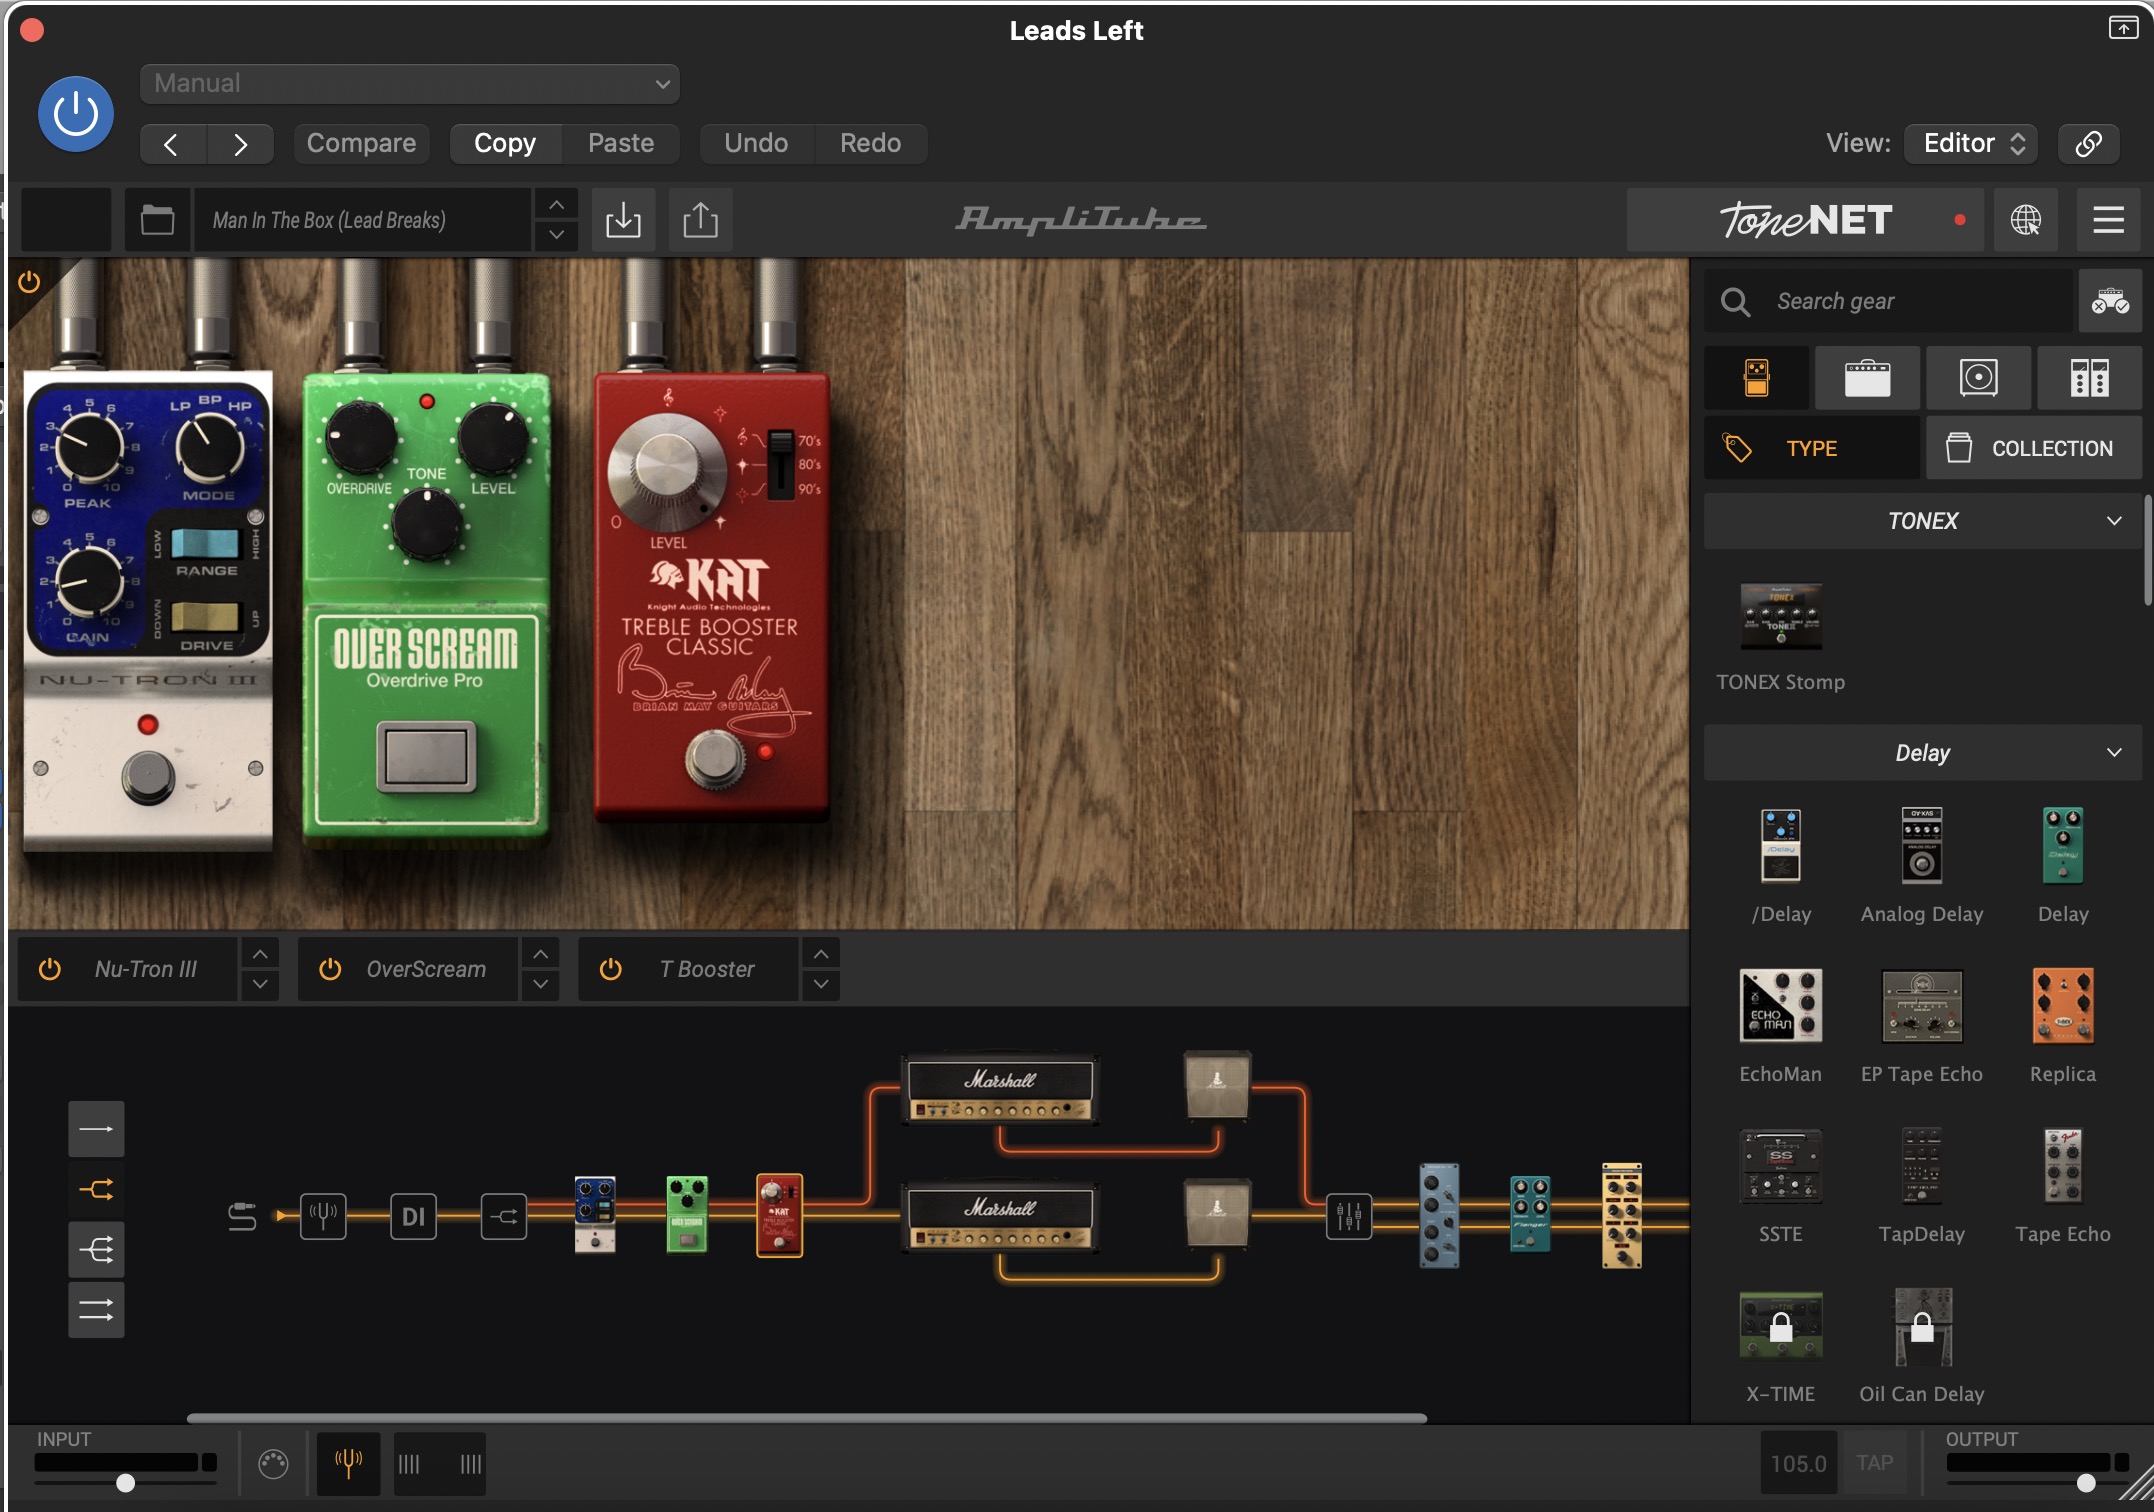Click the Redo button
The width and height of the screenshot is (2154, 1512).
[870, 143]
